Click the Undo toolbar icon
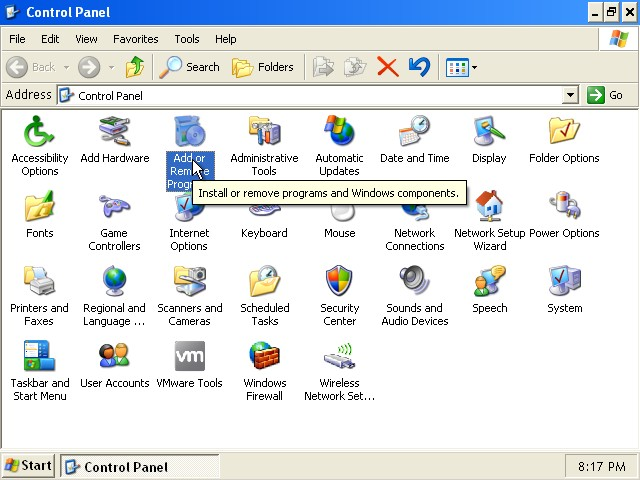Viewport: 644px width, 483px height. click(x=419, y=67)
